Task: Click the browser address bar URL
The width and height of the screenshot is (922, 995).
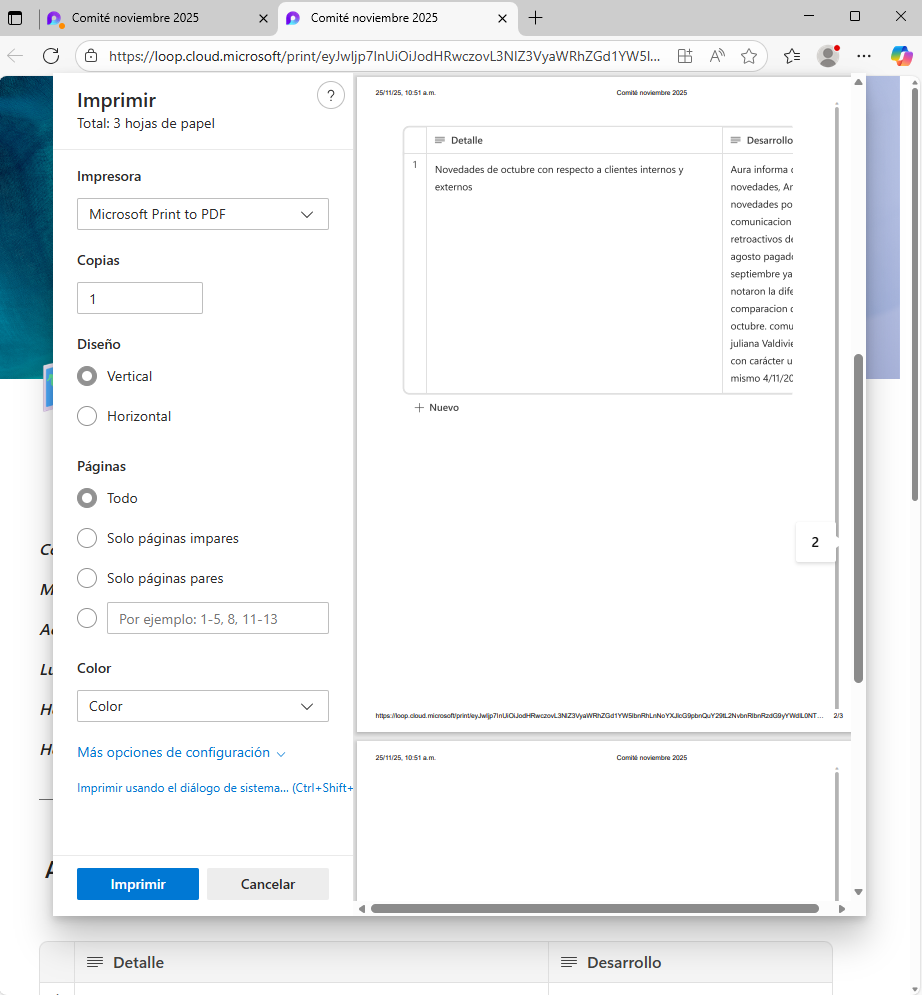Action: [384, 56]
